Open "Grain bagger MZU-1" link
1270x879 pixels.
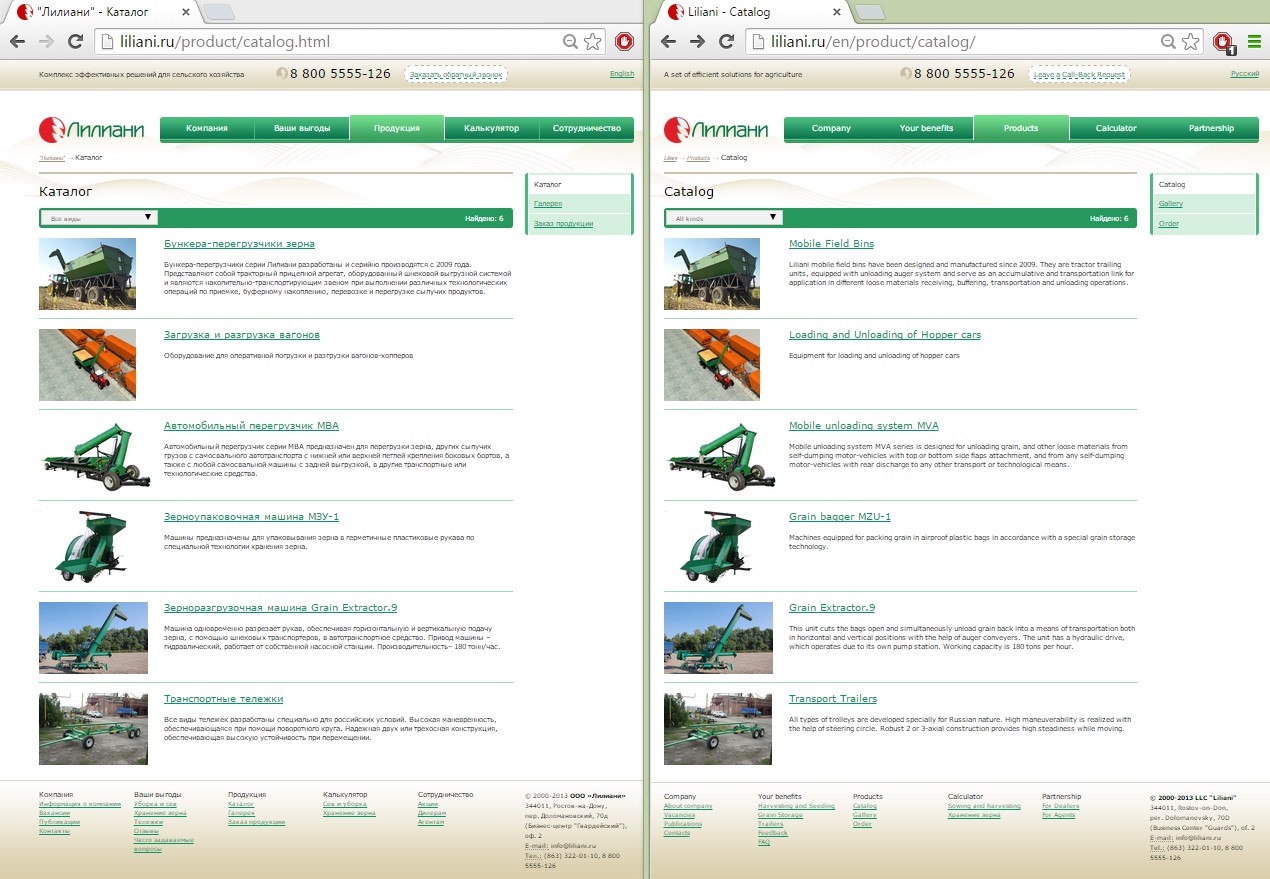pyautogui.click(x=840, y=516)
